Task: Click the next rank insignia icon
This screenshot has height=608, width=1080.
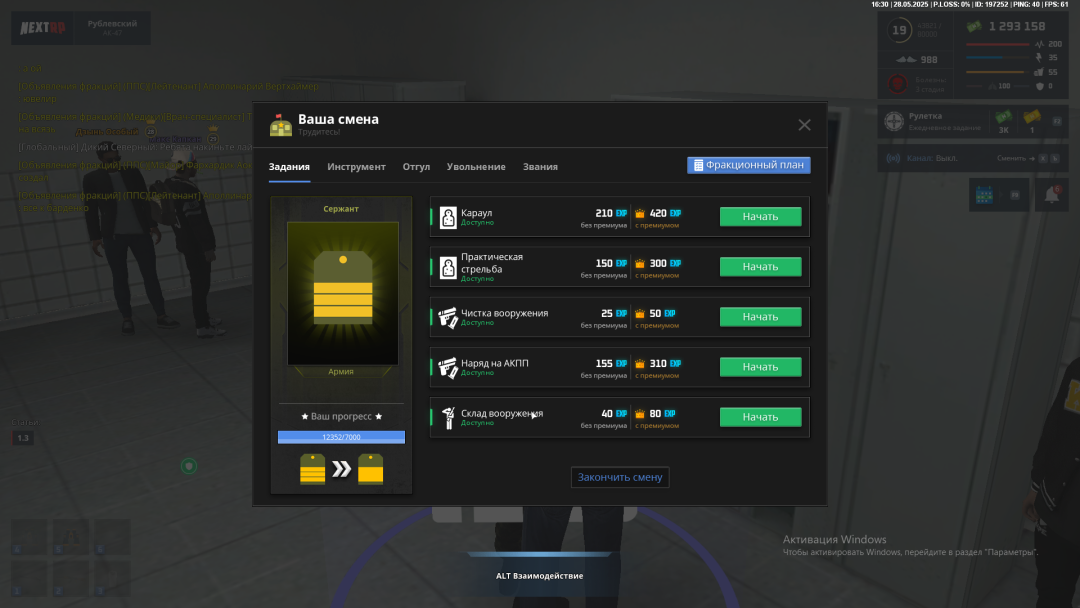Action: (372, 469)
